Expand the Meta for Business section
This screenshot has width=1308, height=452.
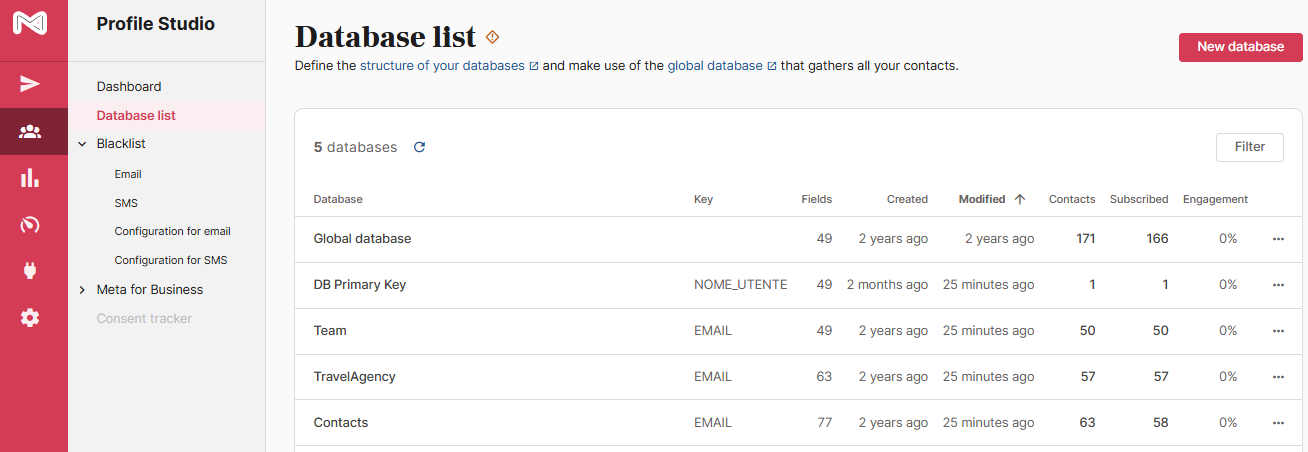82,290
